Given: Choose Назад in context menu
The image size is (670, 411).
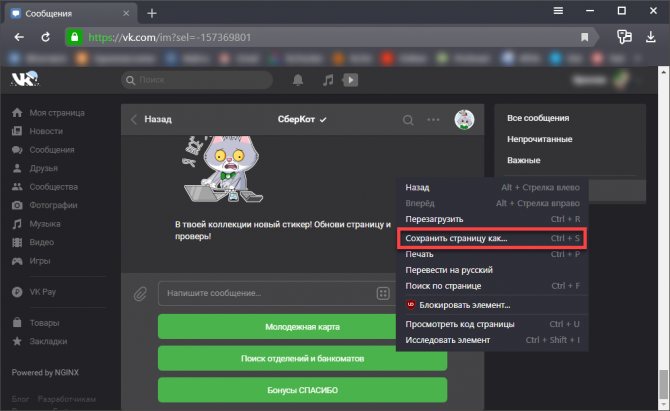Looking at the screenshot, I should pos(492,187).
